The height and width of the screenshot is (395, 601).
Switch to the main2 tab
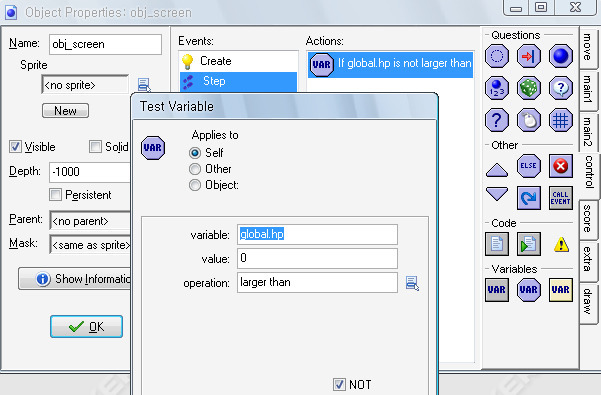pos(588,132)
